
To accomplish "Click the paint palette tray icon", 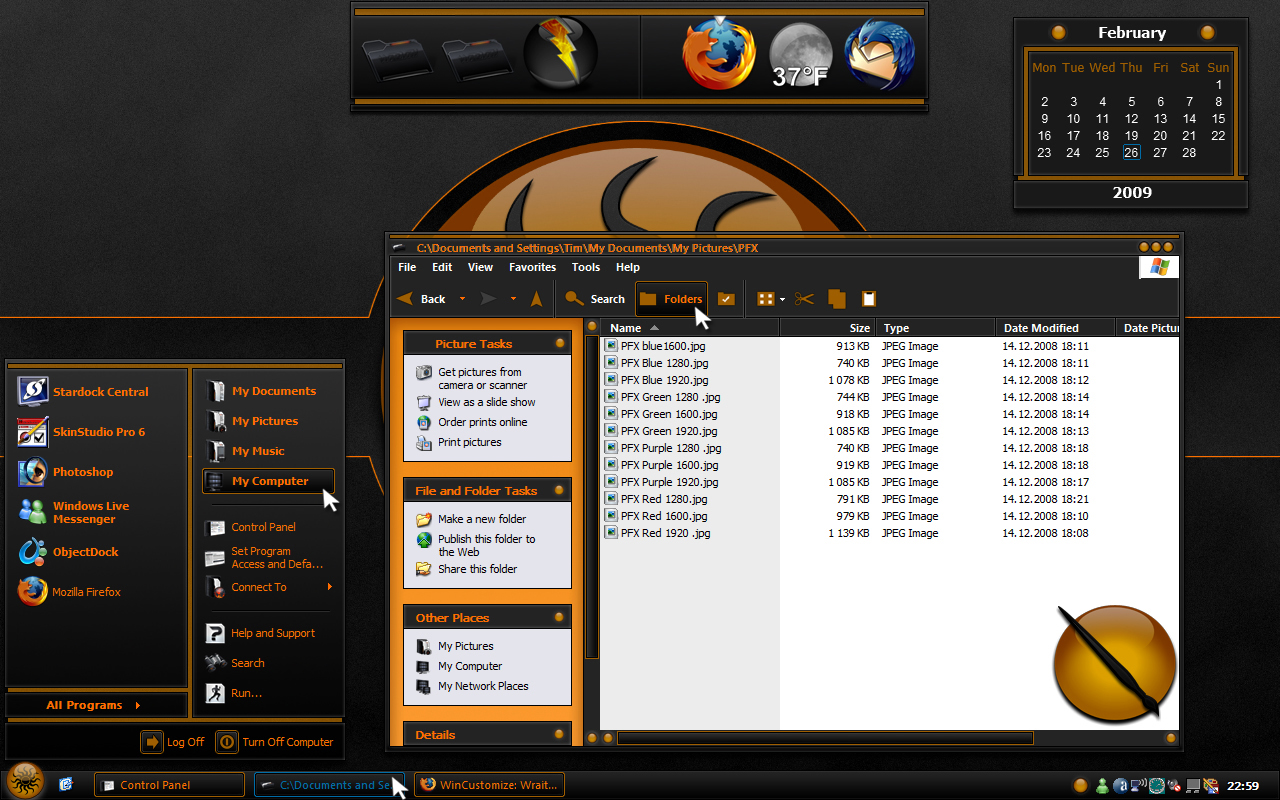I will (x=1212, y=786).
